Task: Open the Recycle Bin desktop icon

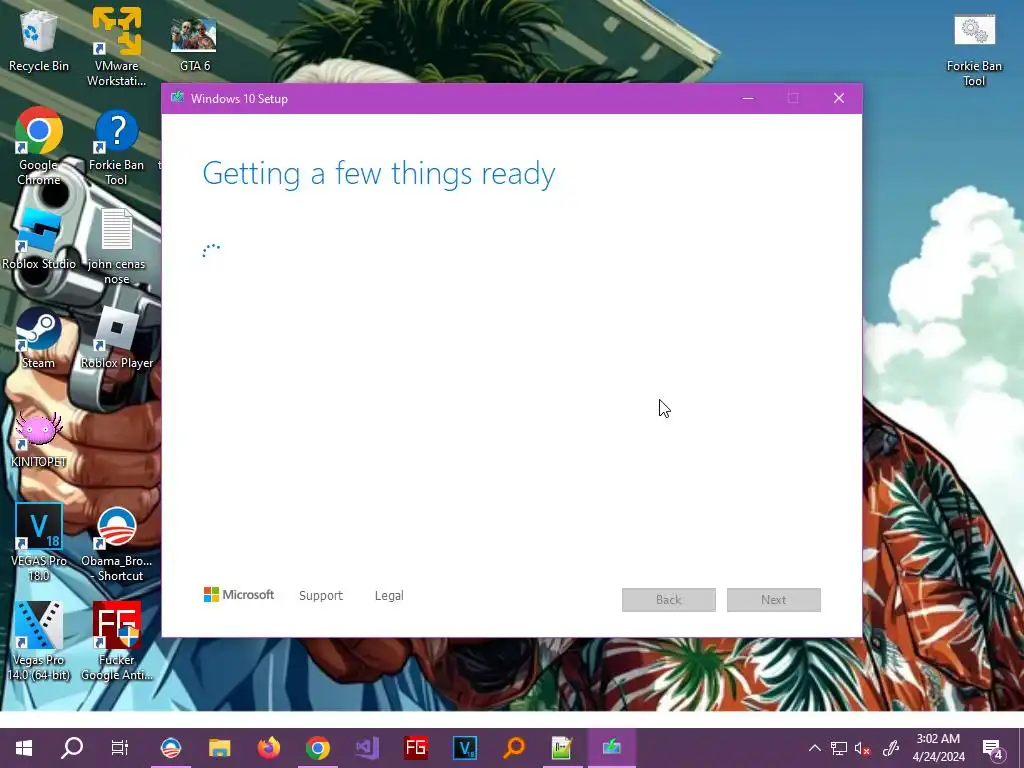Action: (39, 40)
